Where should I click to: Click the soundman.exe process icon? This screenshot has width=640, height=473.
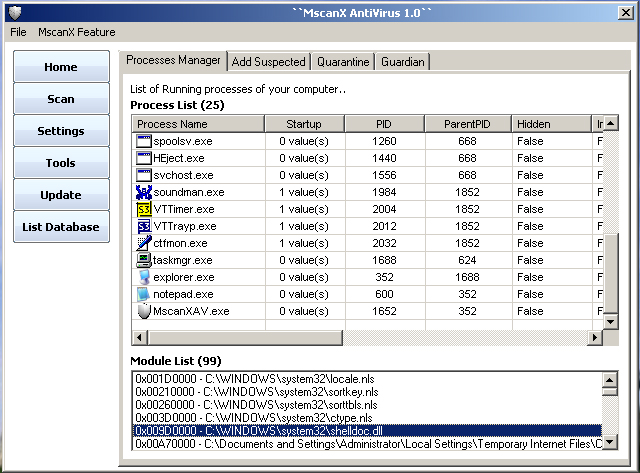143,192
